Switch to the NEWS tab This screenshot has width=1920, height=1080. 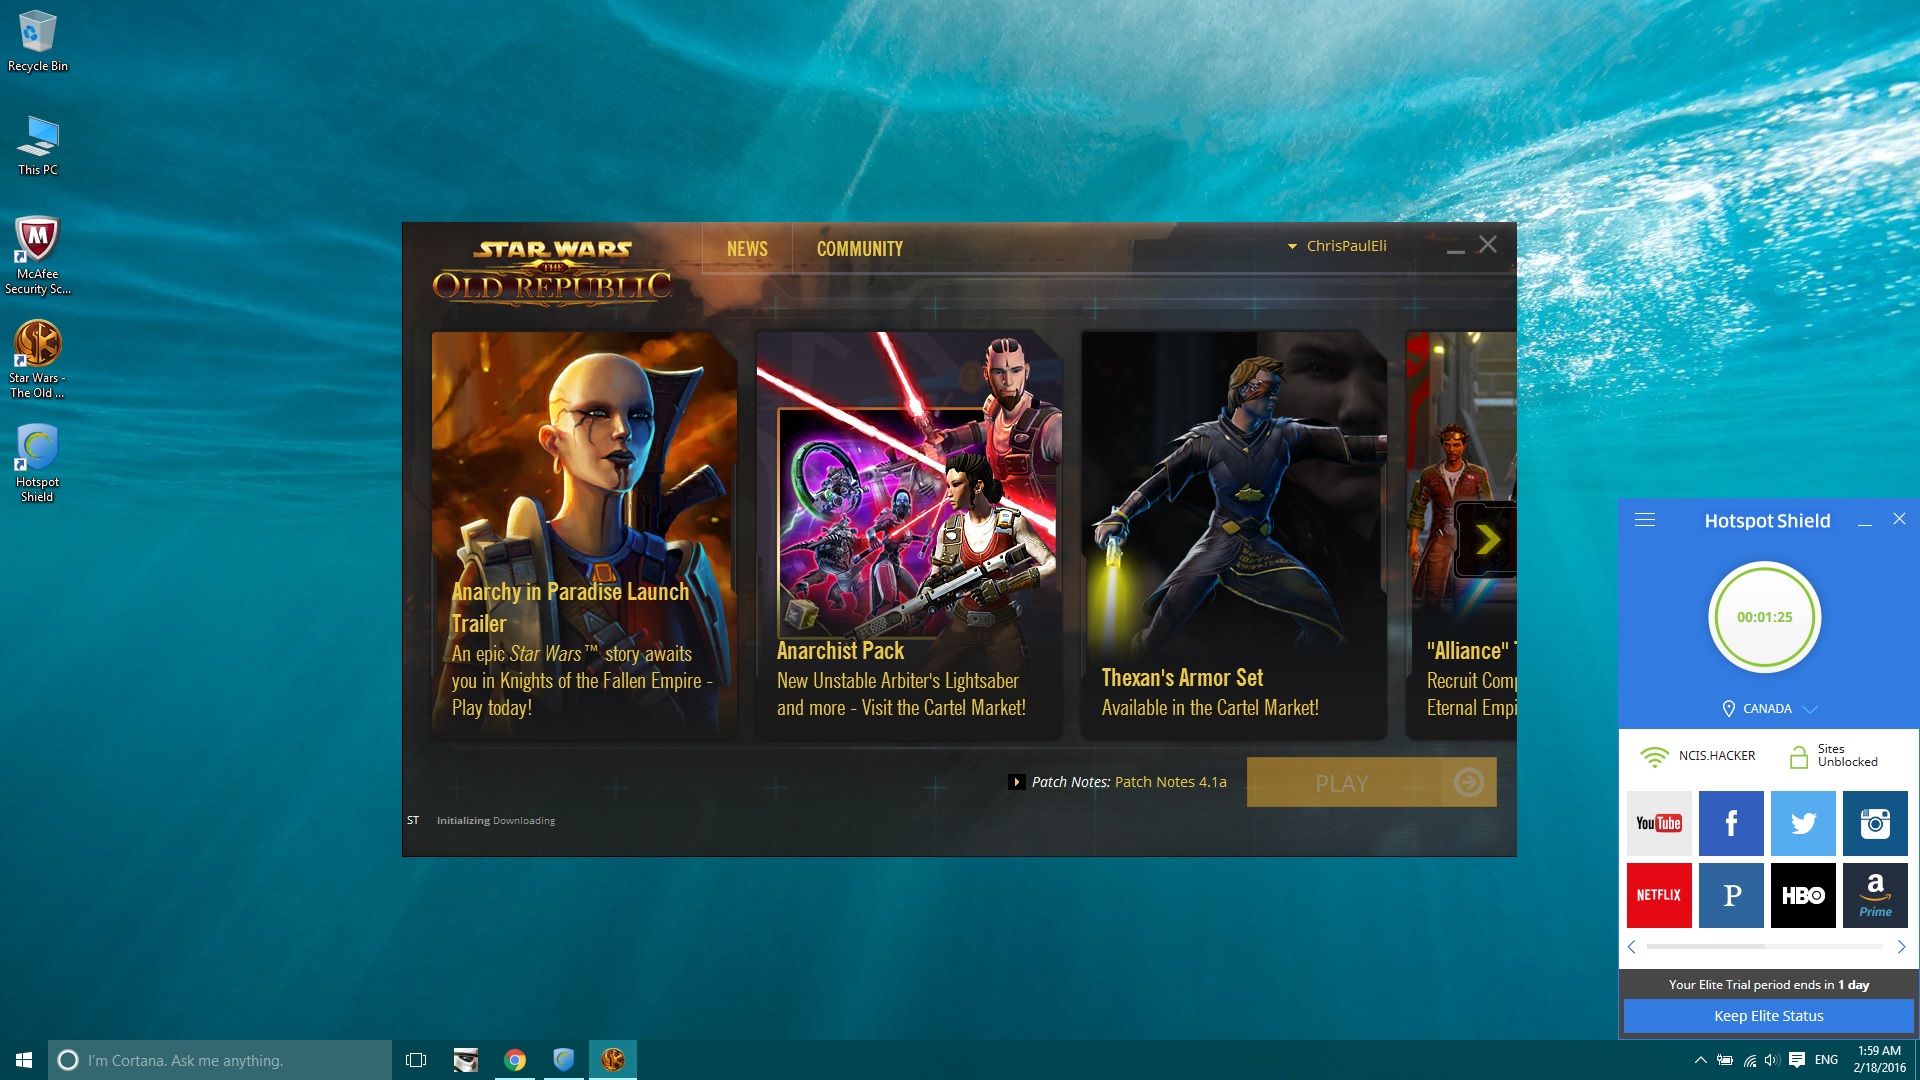[x=747, y=249]
